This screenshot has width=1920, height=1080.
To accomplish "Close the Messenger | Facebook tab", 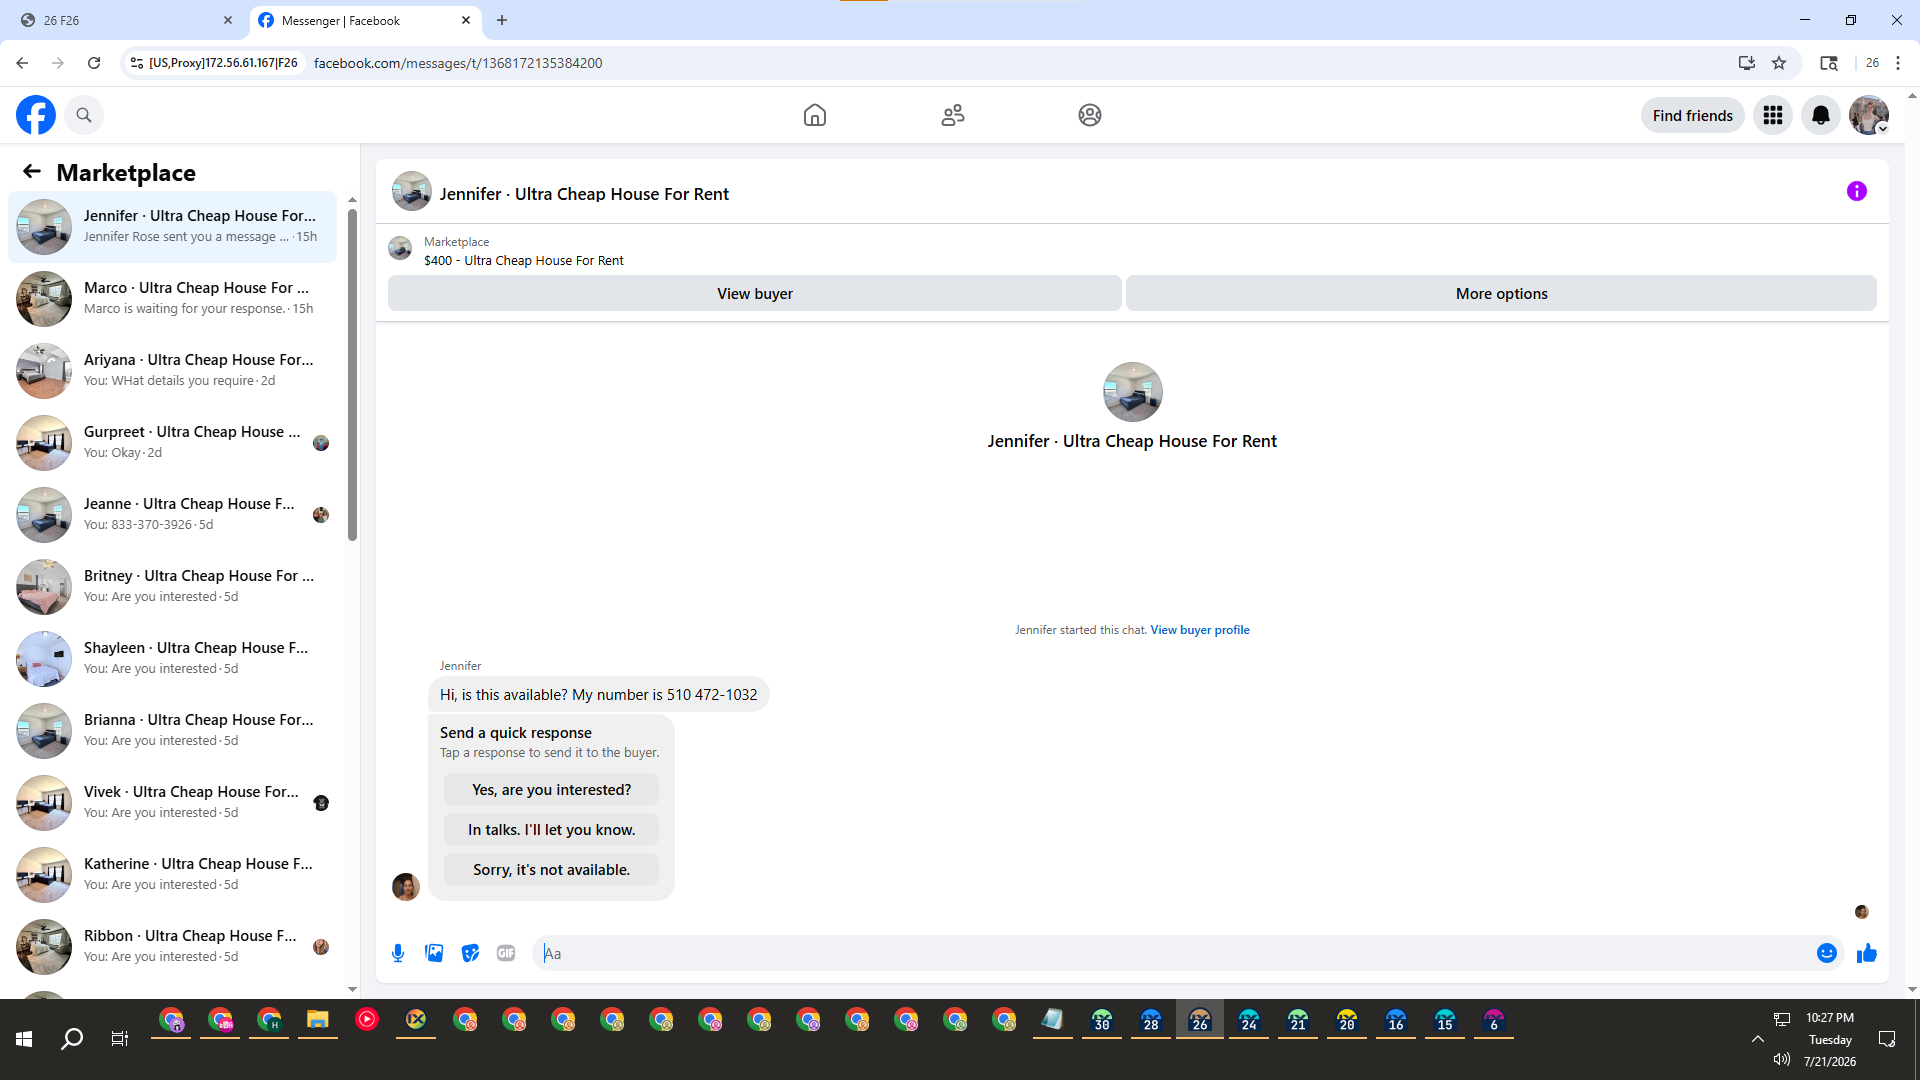I will (x=466, y=20).
